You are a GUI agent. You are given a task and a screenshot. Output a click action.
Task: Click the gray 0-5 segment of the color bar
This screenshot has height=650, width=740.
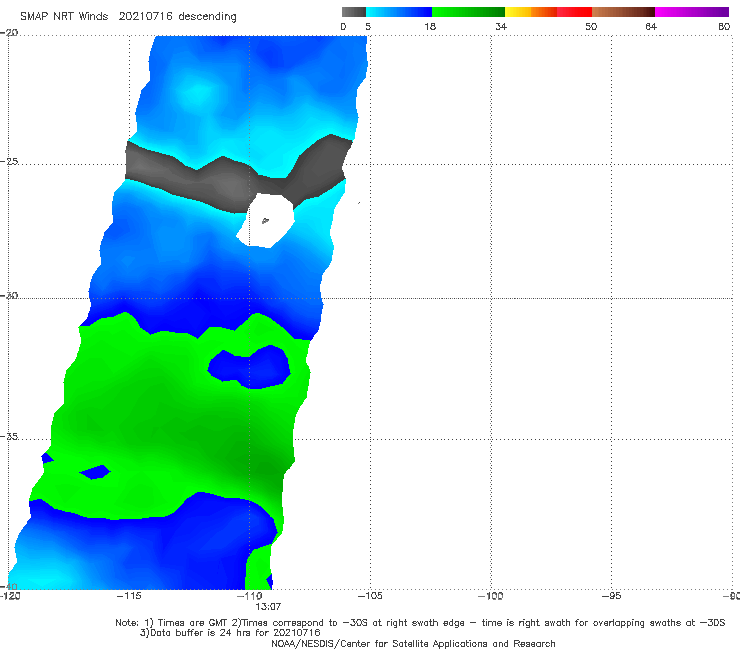tap(353, 12)
